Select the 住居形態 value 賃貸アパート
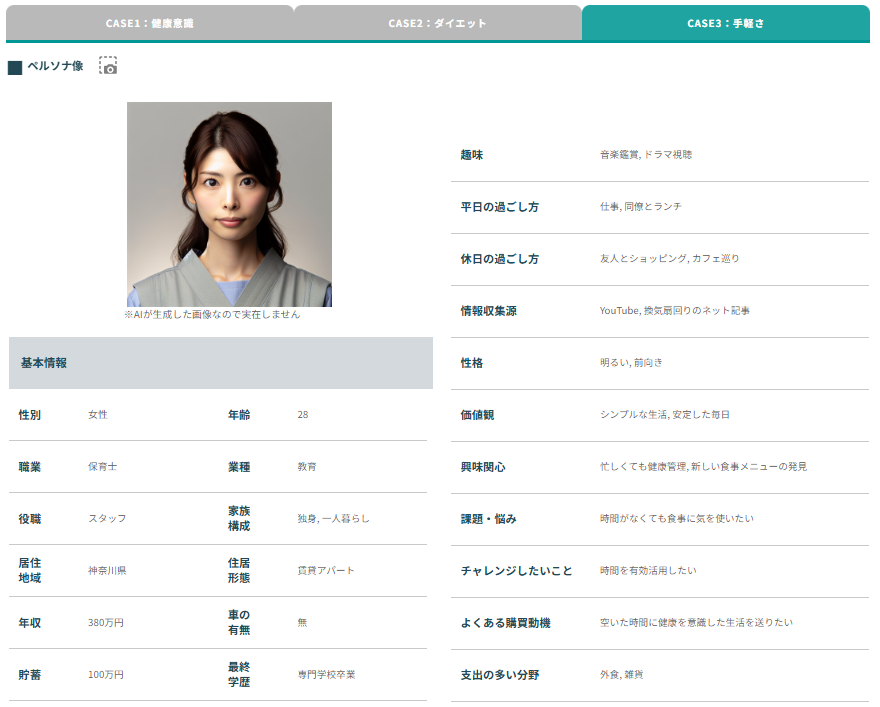 326,571
